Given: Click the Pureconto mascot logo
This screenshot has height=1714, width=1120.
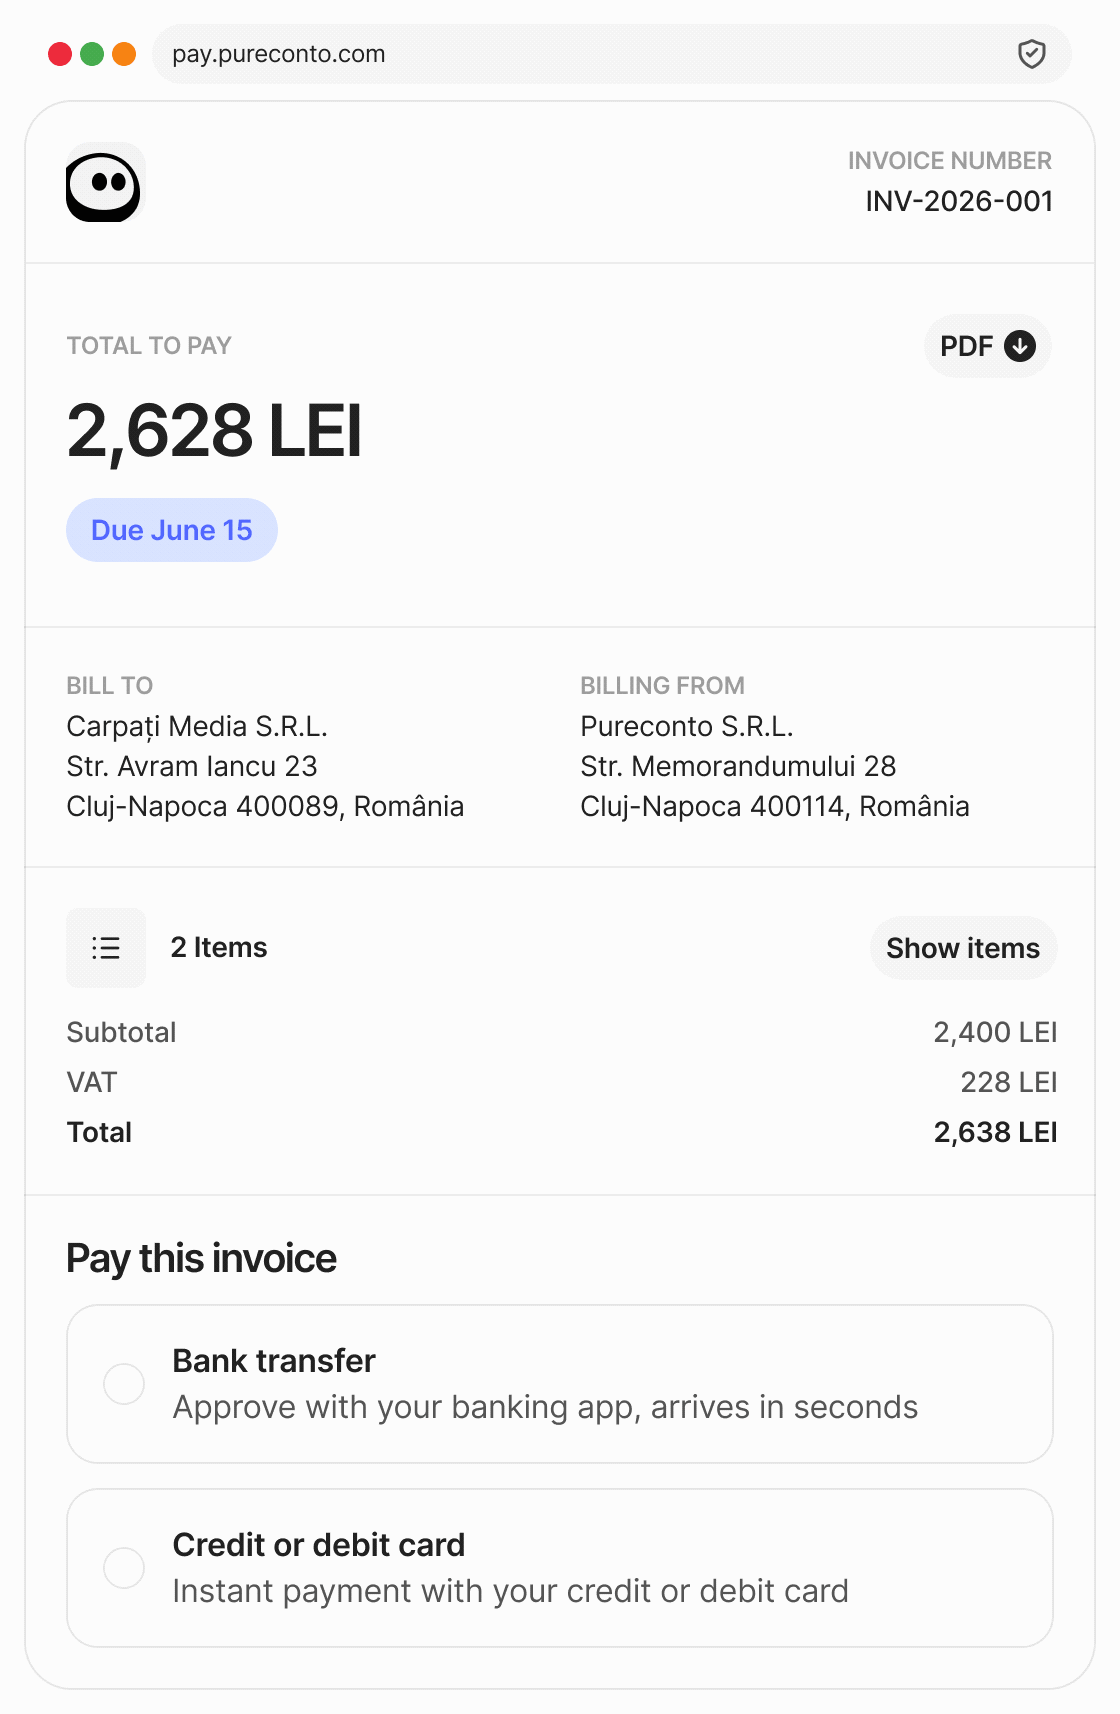Looking at the screenshot, I should 105,182.
